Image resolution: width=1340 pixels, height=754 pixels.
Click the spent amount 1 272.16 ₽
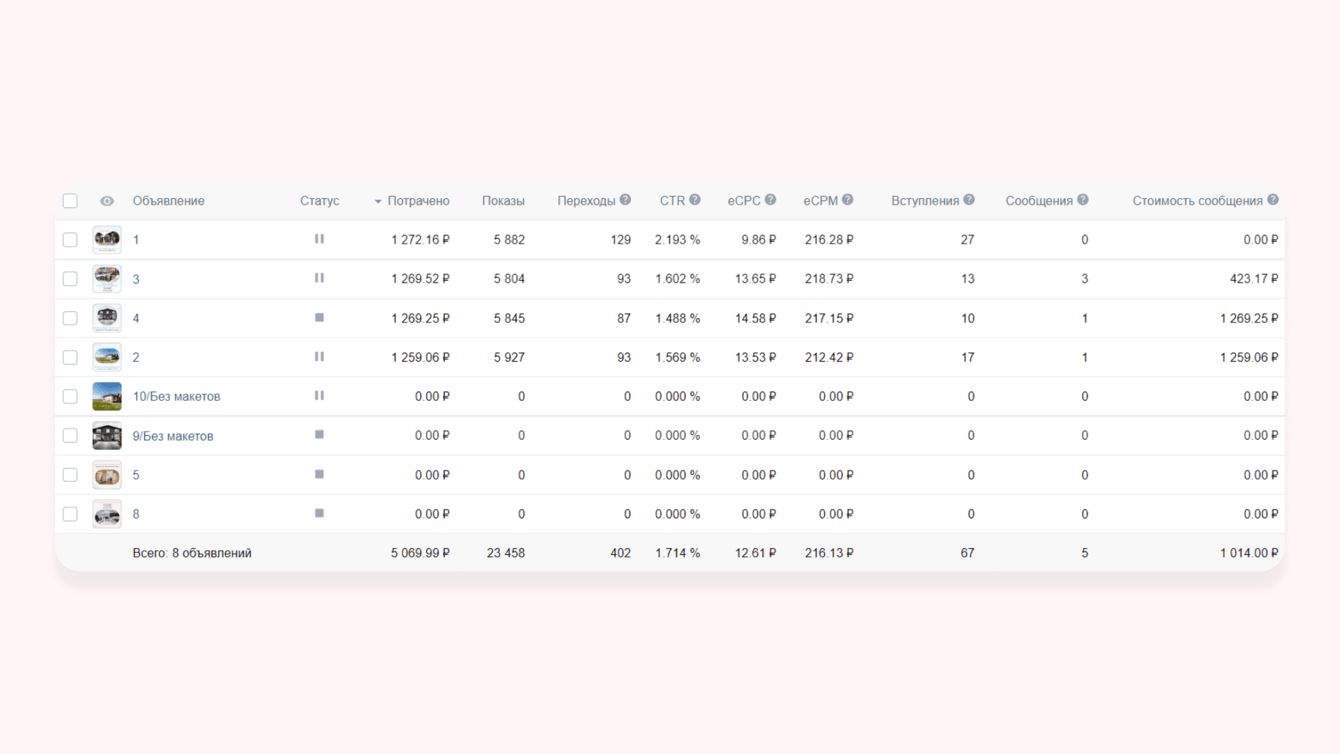pos(420,240)
